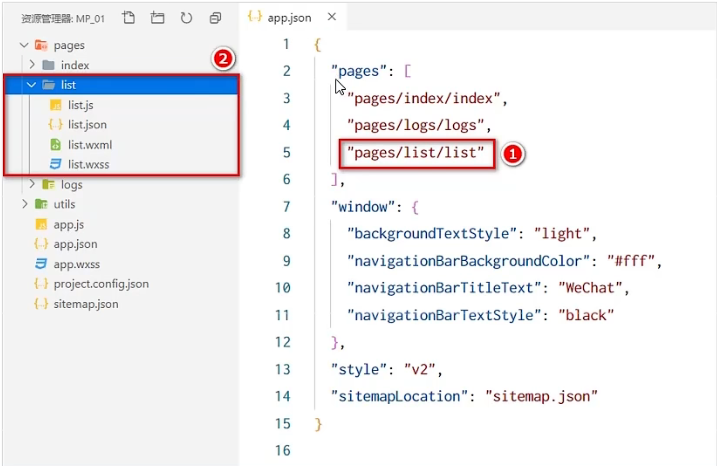Click the list.js JavaScript file icon
Viewport: 717px width, 466px height.
click(x=55, y=105)
